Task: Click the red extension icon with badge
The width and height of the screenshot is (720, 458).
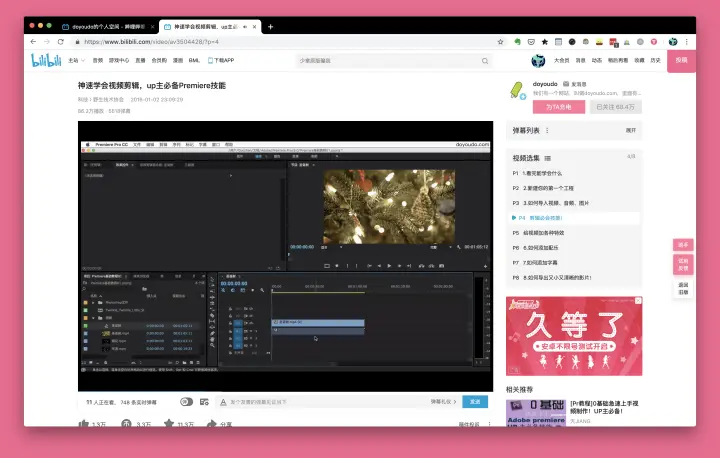Action: [x=613, y=42]
